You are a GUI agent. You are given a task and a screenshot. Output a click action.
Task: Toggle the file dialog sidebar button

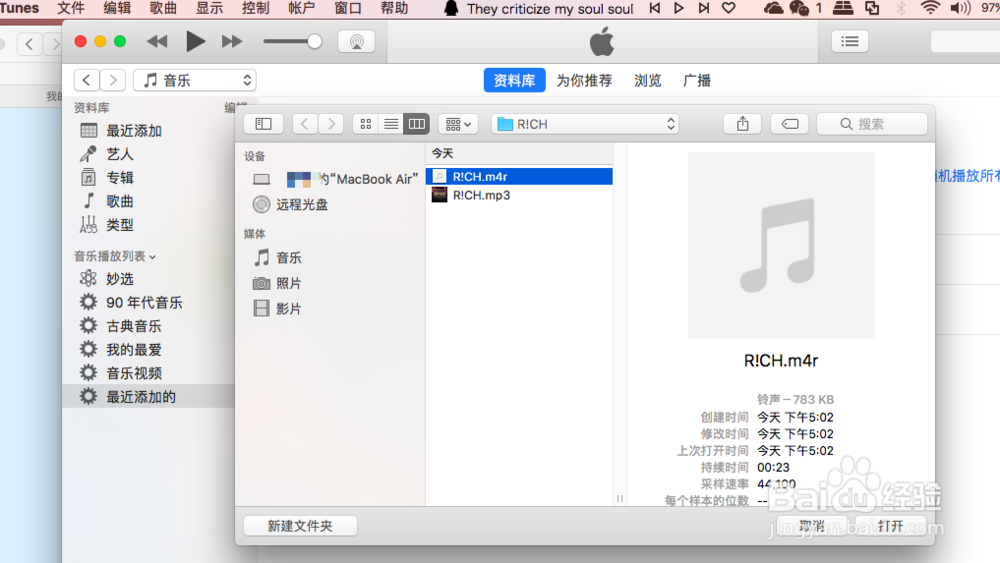click(263, 124)
